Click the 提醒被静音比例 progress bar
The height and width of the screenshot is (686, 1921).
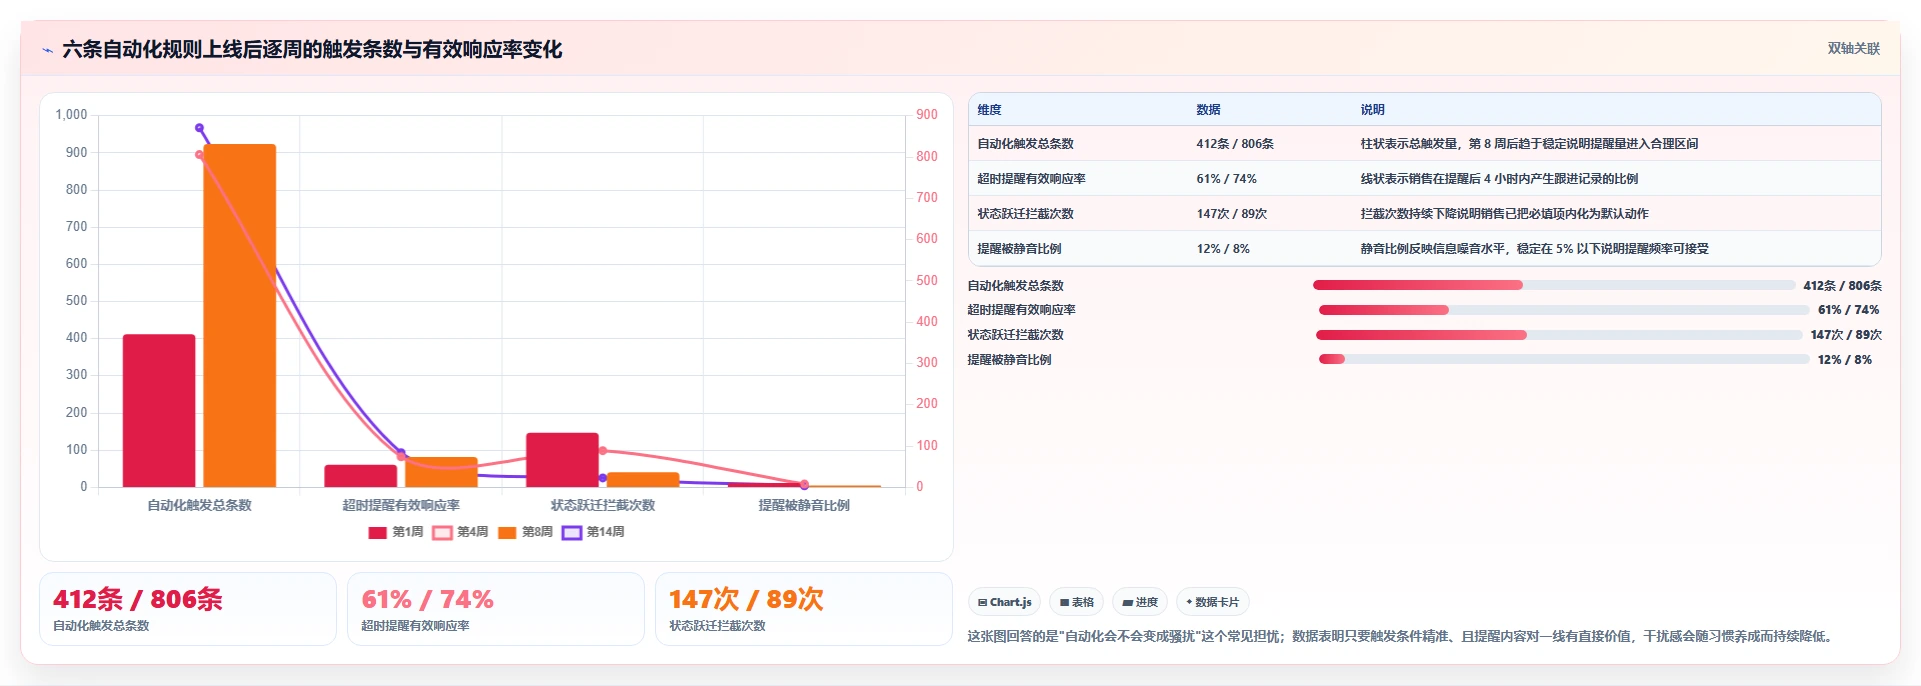click(x=1564, y=359)
